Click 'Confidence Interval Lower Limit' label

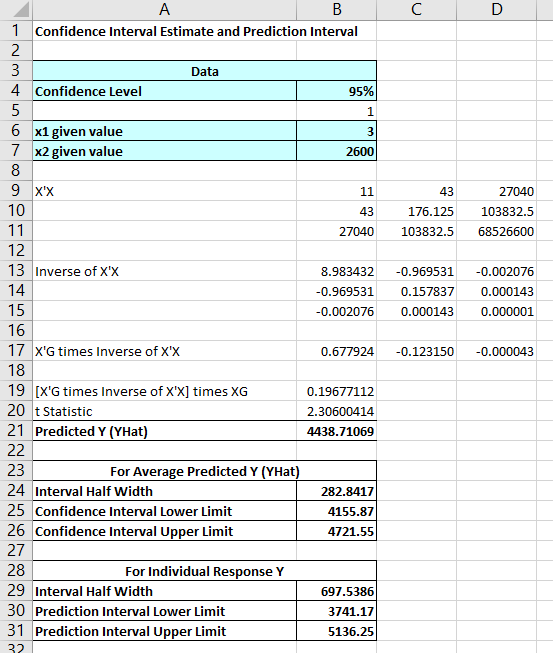pos(164,511)
